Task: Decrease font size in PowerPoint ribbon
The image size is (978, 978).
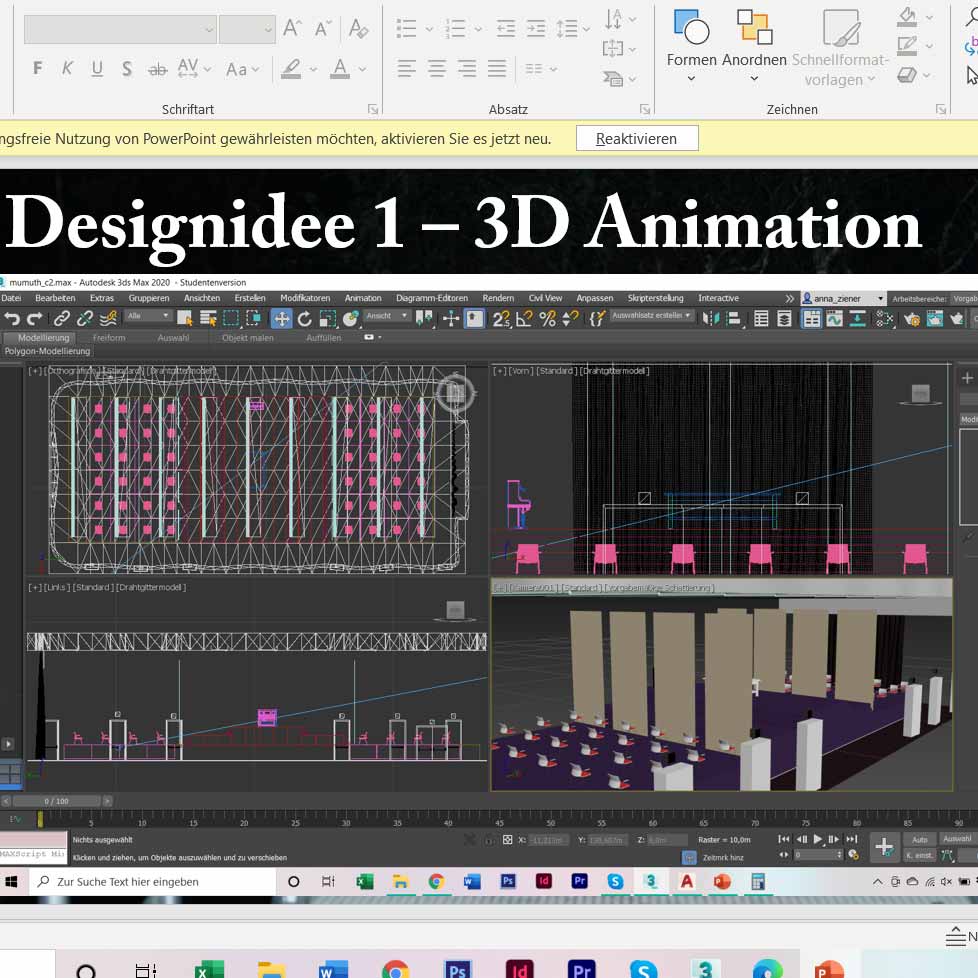Action: [322, 28]
